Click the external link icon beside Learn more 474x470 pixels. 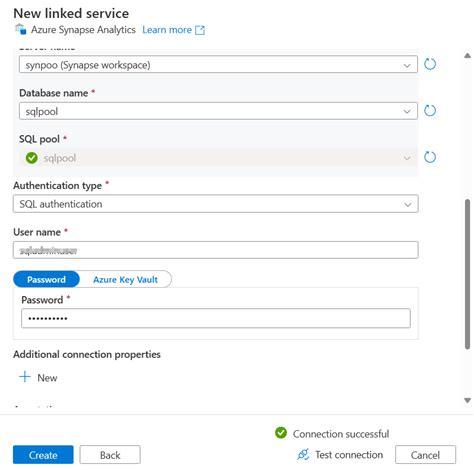pos(200,30)
